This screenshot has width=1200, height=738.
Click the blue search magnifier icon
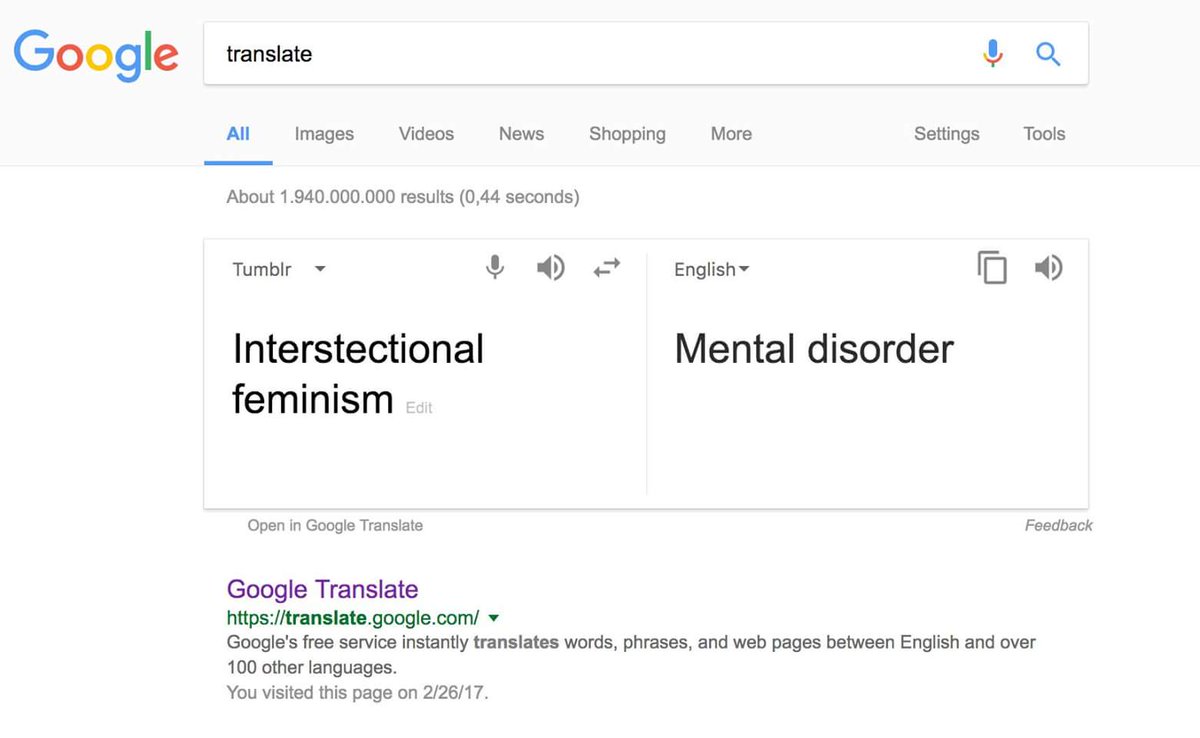pyautogui.click(x=1048, y=54)
